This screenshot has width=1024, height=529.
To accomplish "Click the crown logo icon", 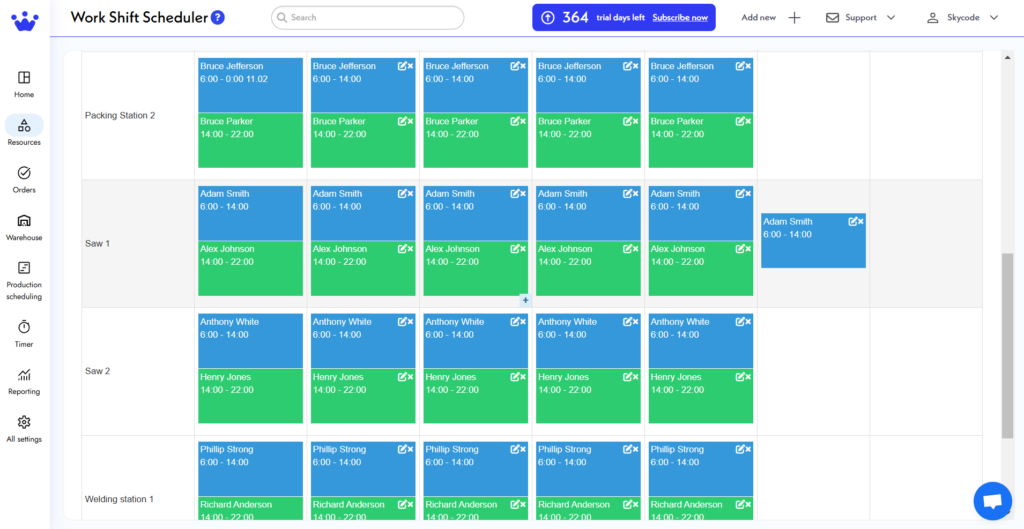I will 25,20.
